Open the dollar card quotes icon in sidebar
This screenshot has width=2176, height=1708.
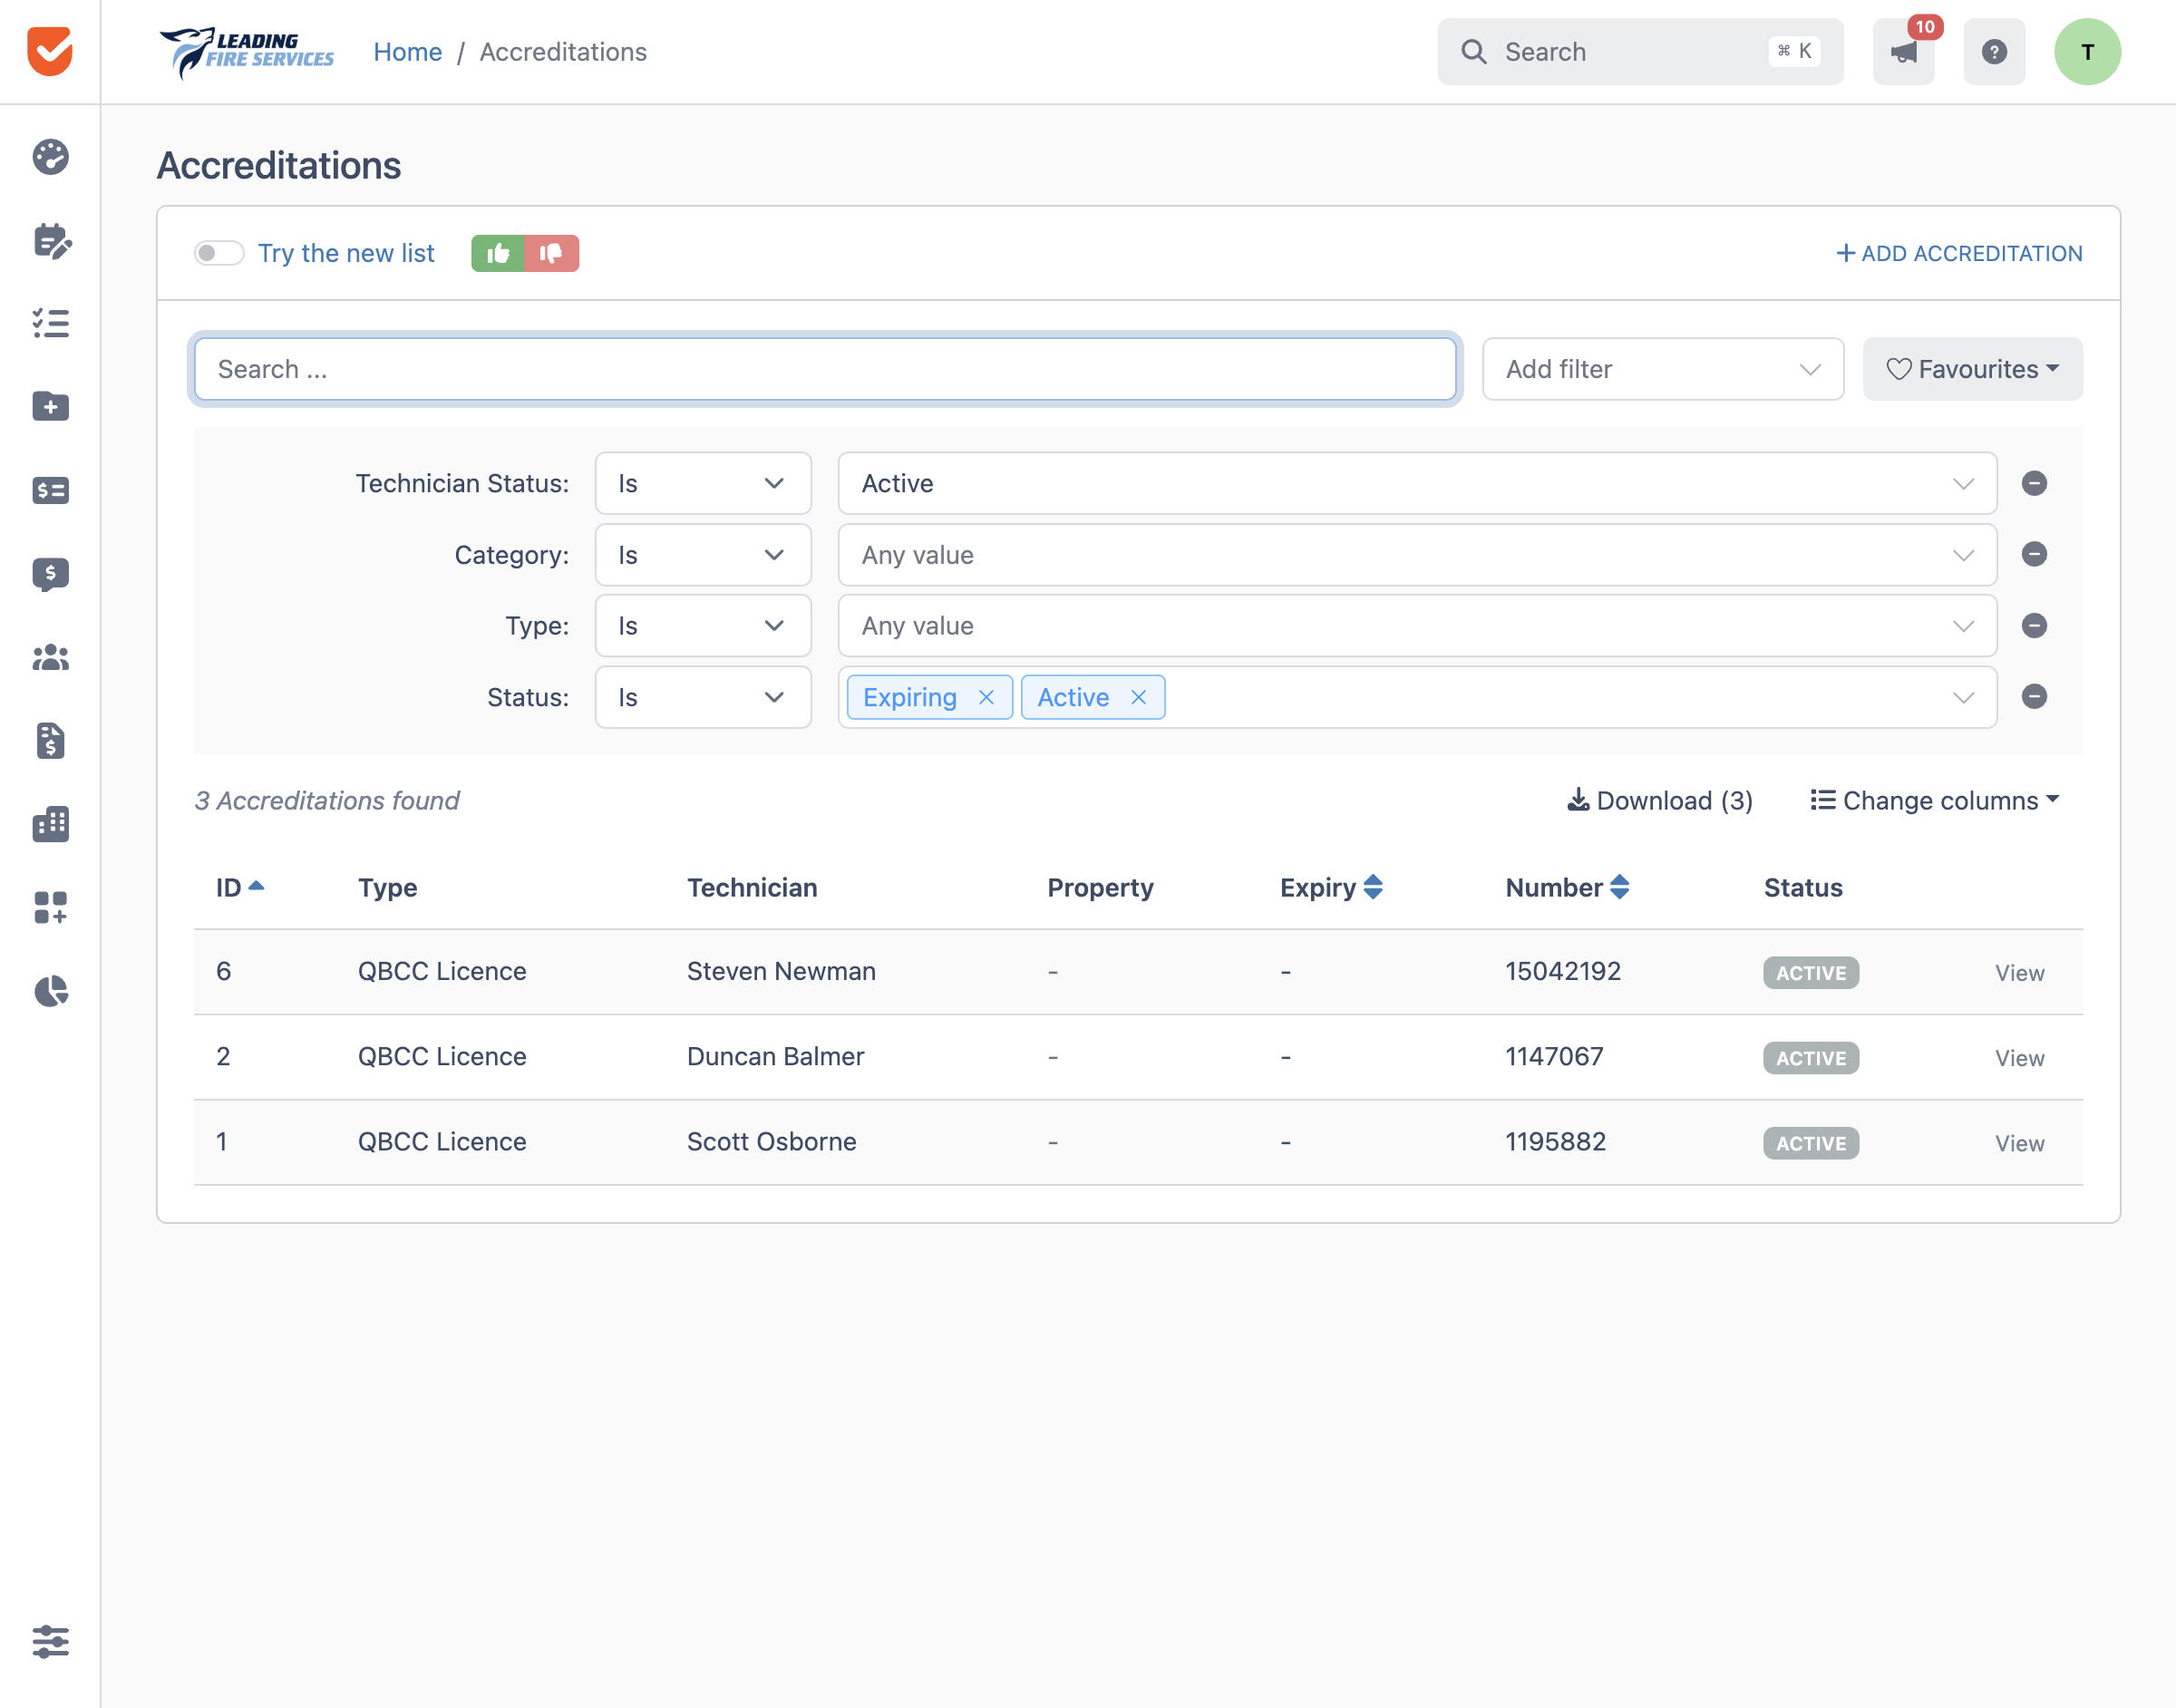point(50,490)
